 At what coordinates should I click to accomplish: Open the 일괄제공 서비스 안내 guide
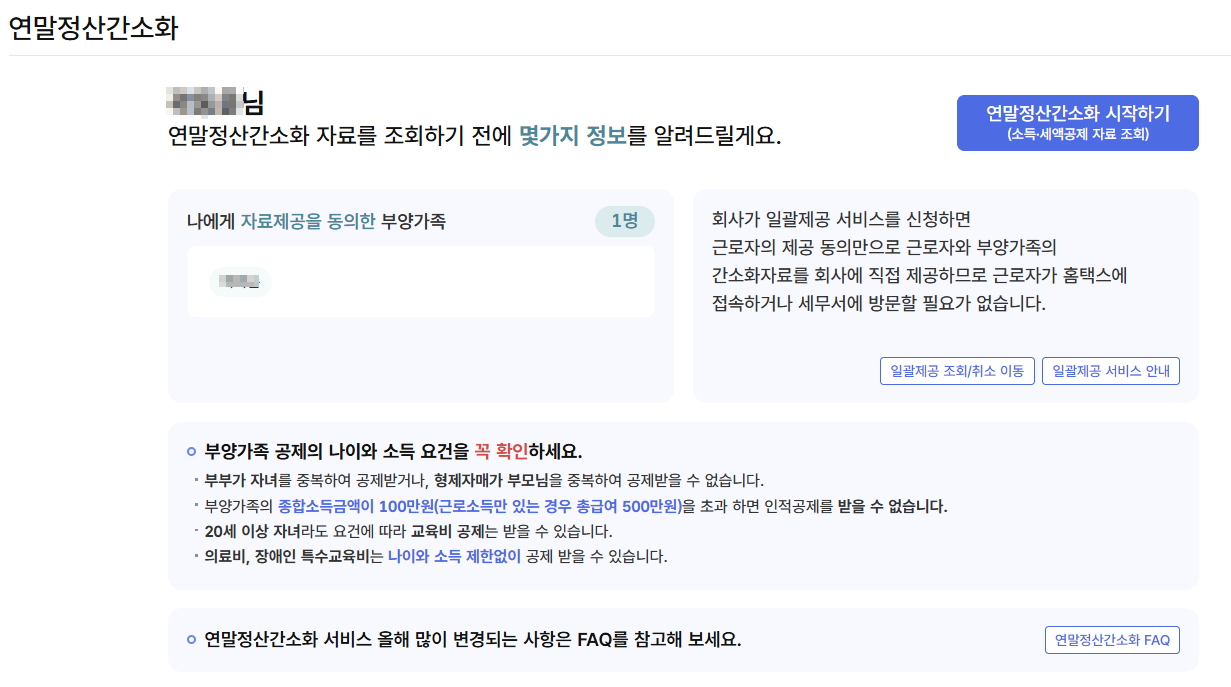[1111, 370]
